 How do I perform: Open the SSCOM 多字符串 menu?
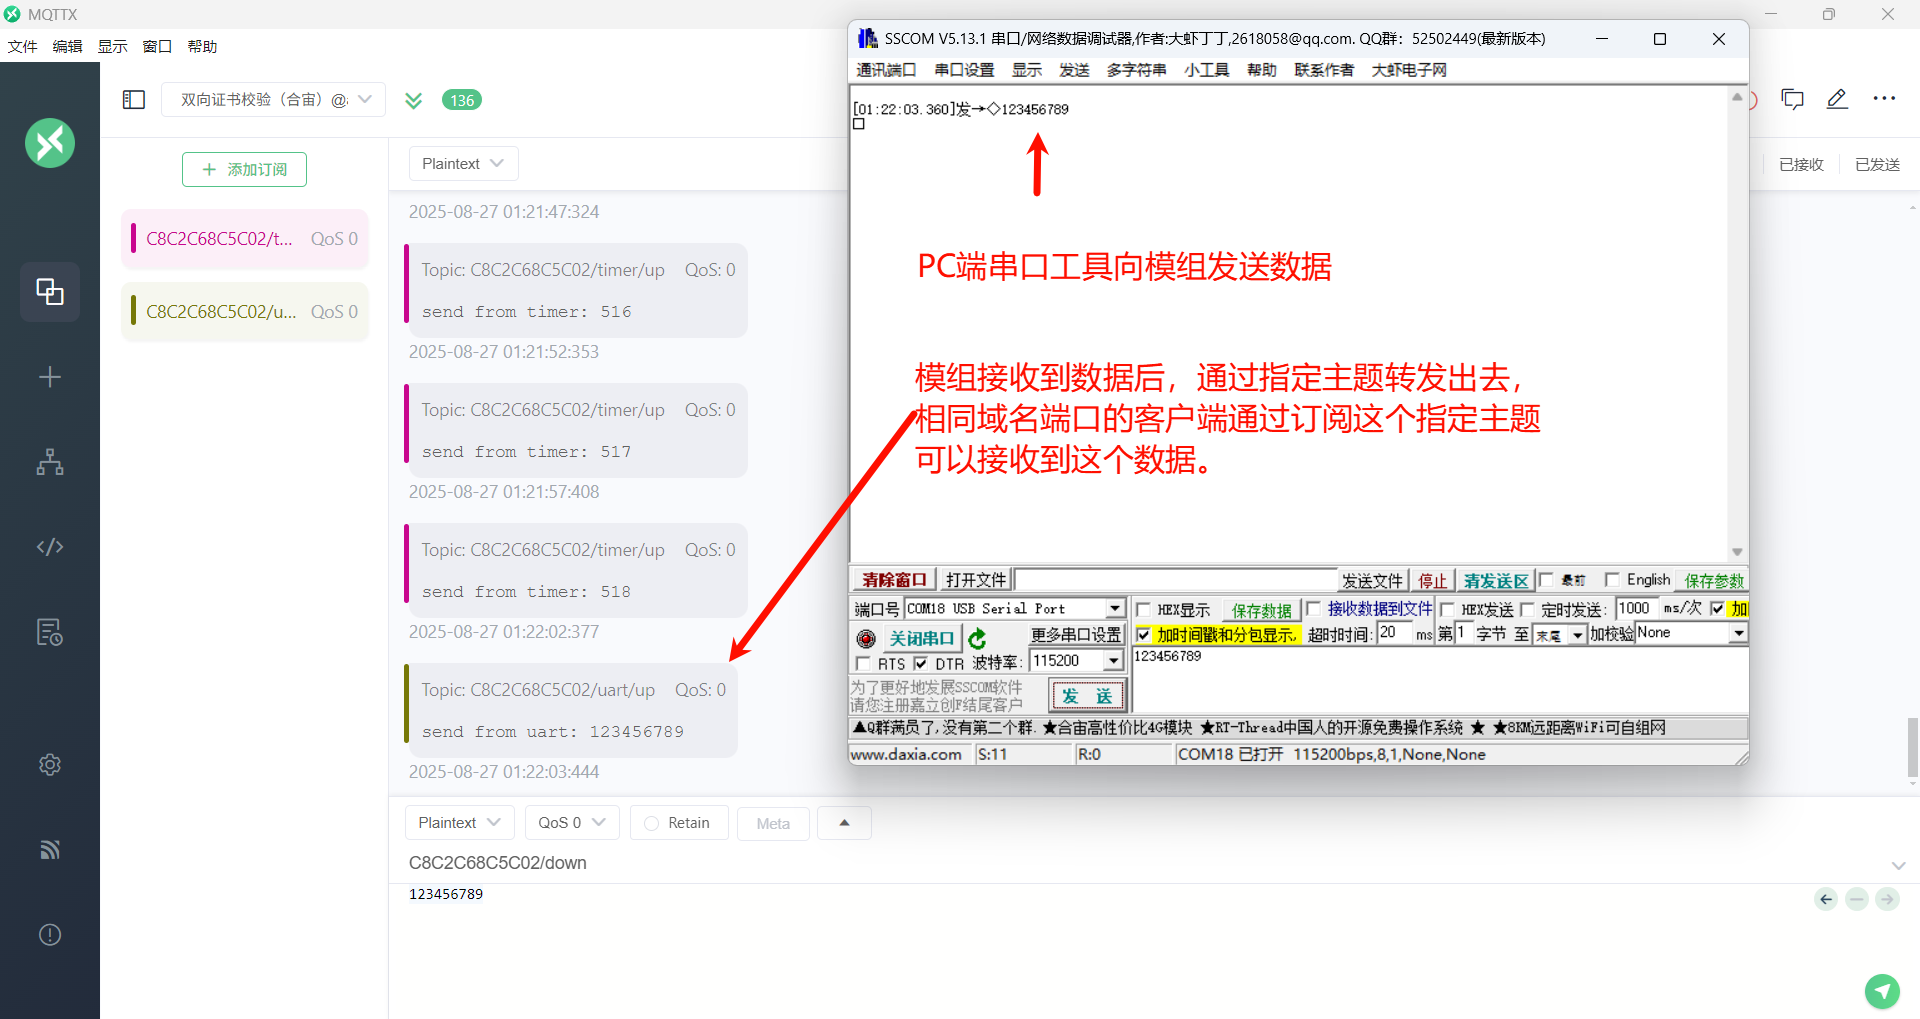pyautogui.click(x=1136, y=70)
